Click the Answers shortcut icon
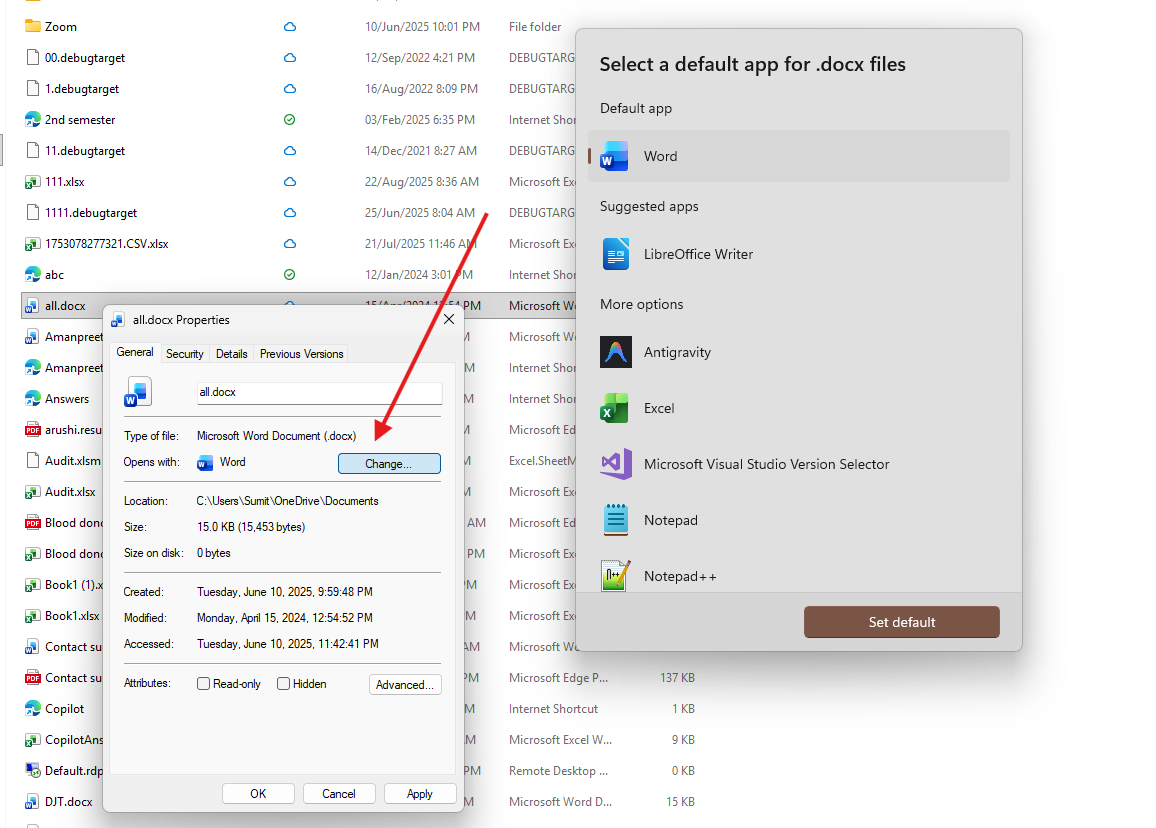The width and height of the screenshot is (1156, 828). (32, 398)
